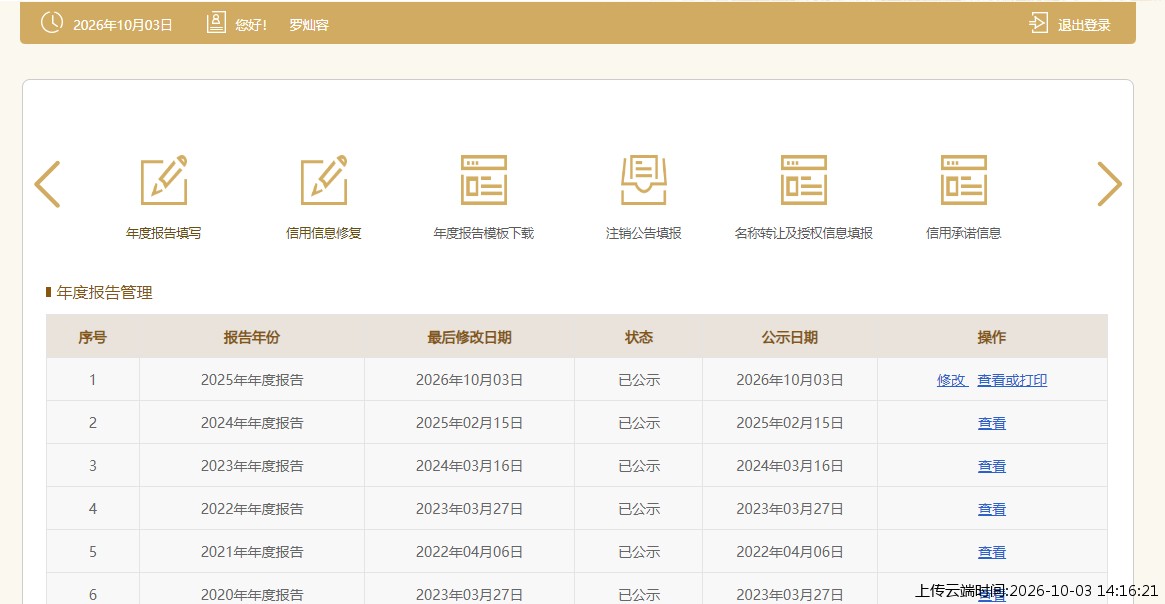Image resolution: width=1165 pixels, height=604 pixels.
Task: Click the 最后修改日期 column header
Action: point(470,337)
